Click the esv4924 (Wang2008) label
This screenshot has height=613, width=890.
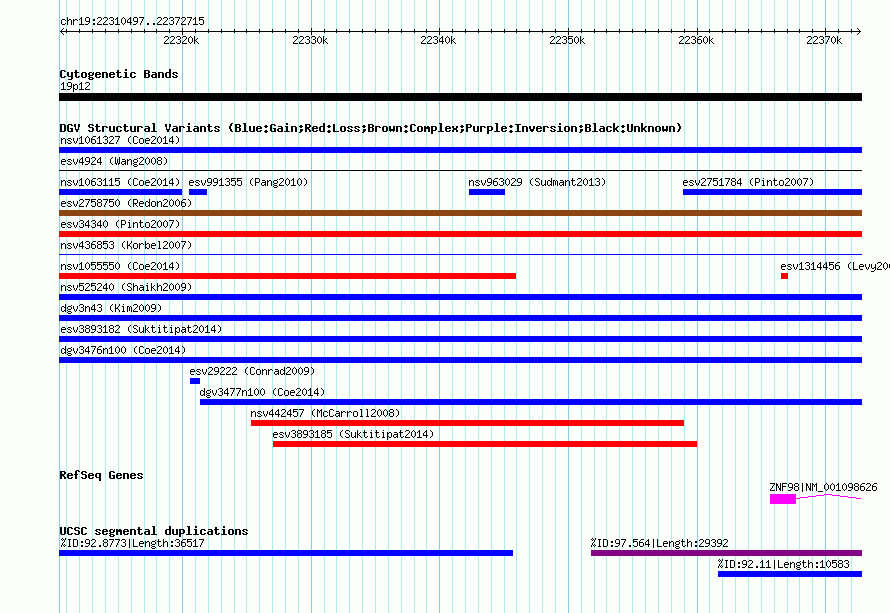click(114, 161)
